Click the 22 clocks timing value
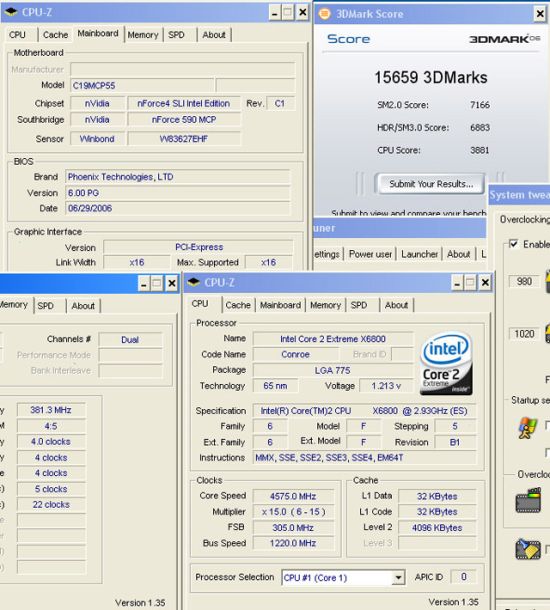Screen dimensions: 550x610 click(x=51, y=505)
